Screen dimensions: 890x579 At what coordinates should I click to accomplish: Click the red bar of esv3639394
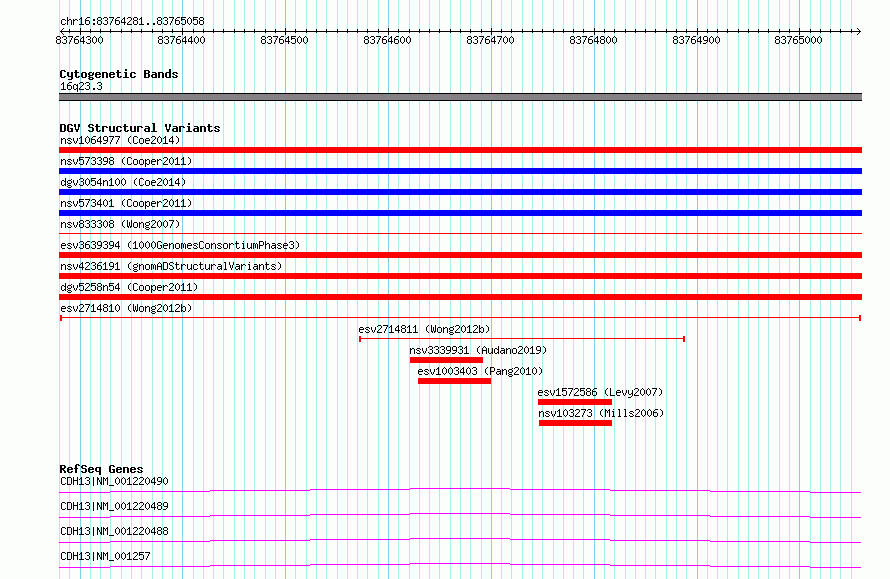coord(460,255)
